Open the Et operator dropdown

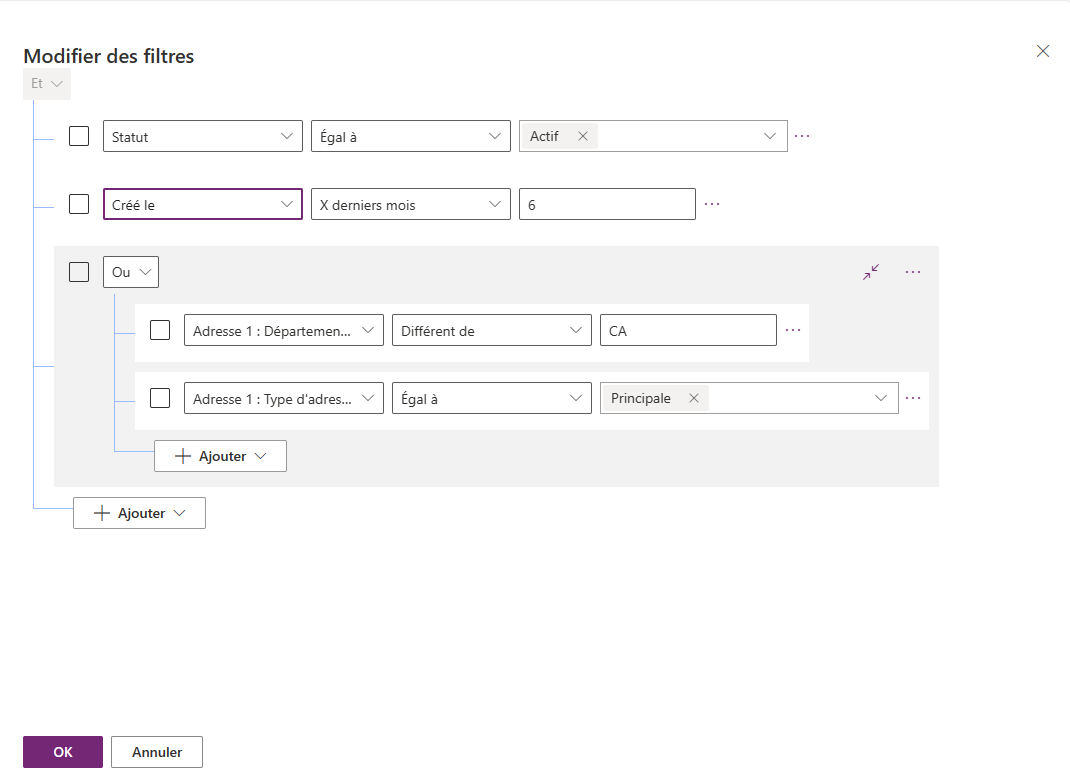tap(47, 83)
